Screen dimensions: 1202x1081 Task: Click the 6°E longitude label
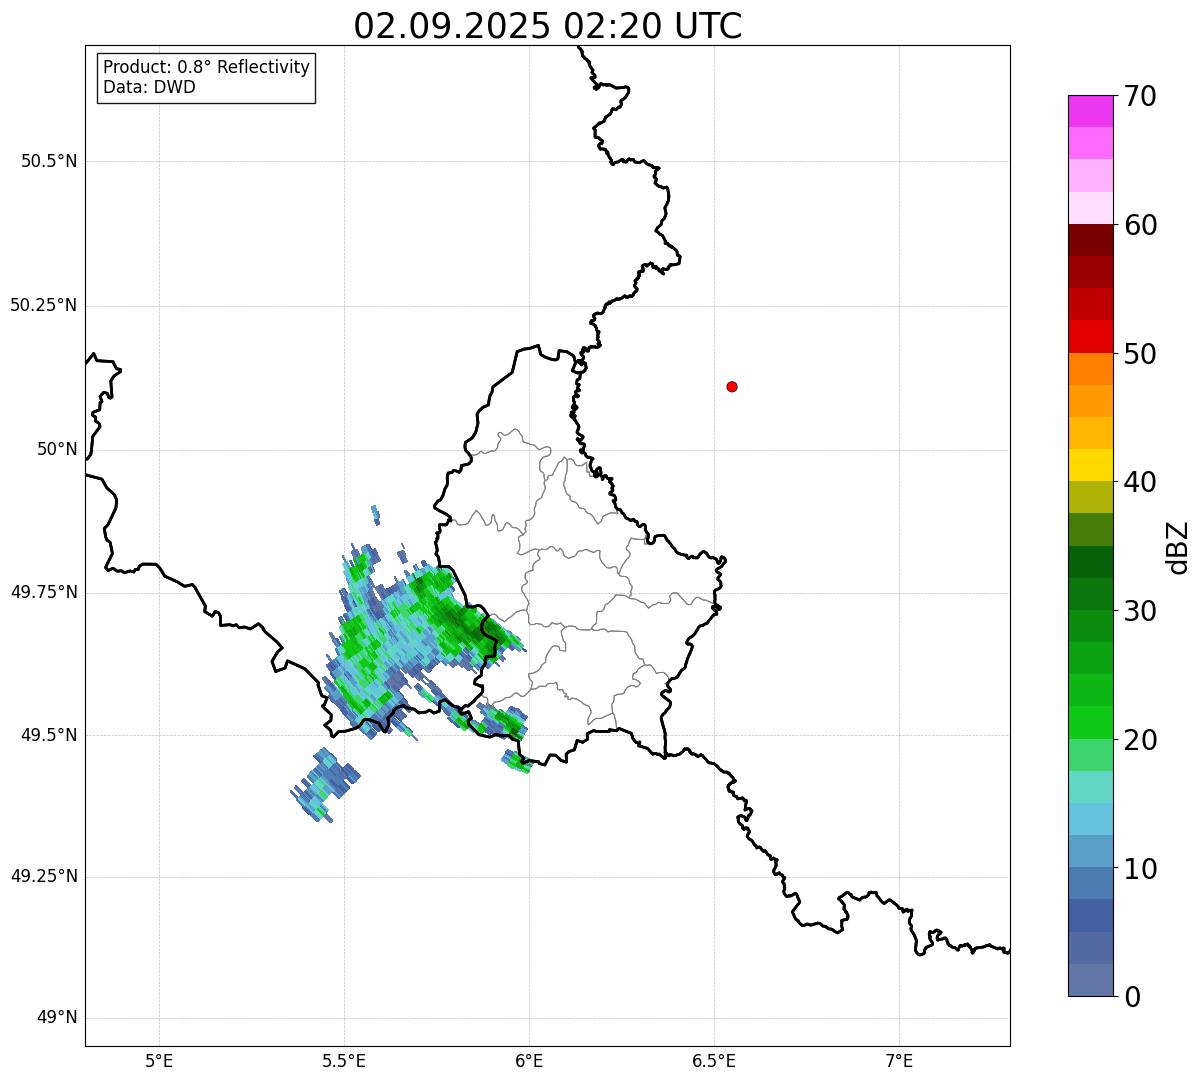(529, 1061)
